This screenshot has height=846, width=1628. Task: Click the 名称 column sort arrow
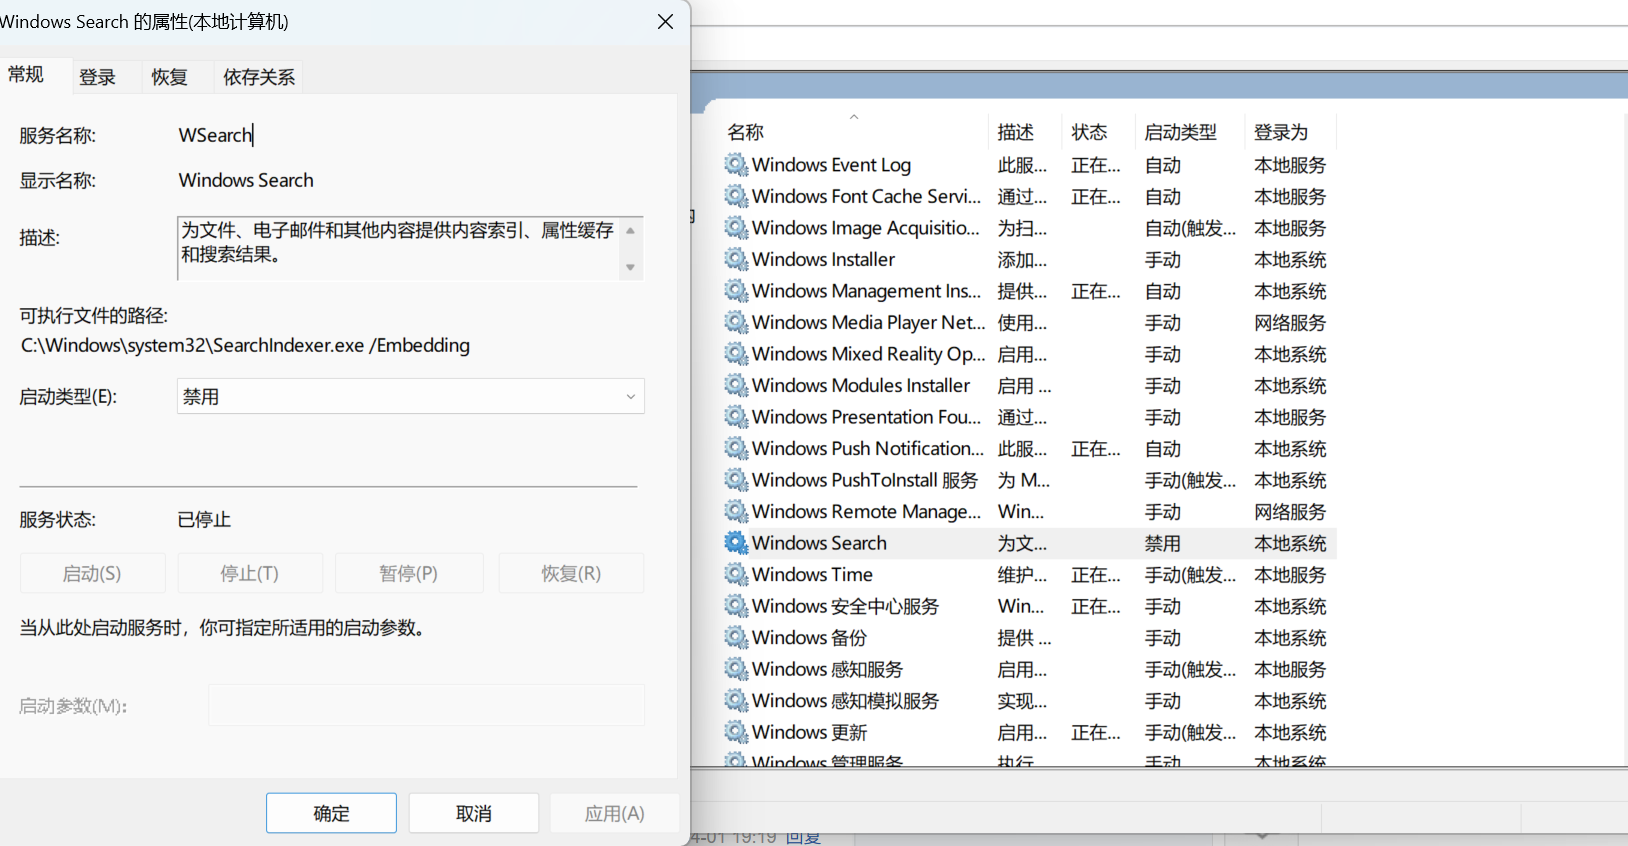(854, 117)
